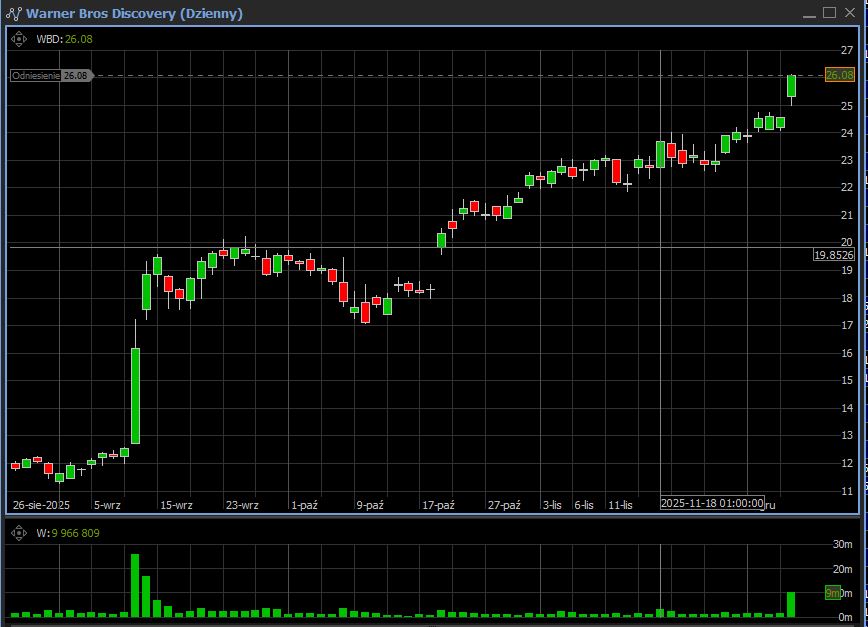Close the Warner Bros Discovery chart window

click(850, 12)
